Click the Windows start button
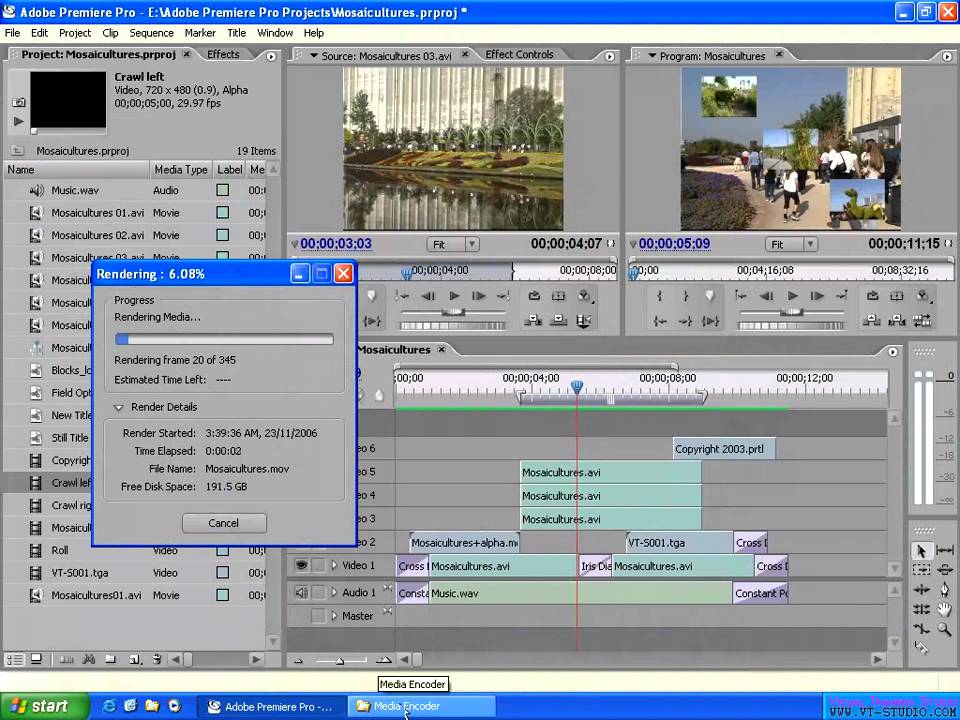The height and width of the screenshot is (720, 960). (44, 706)
